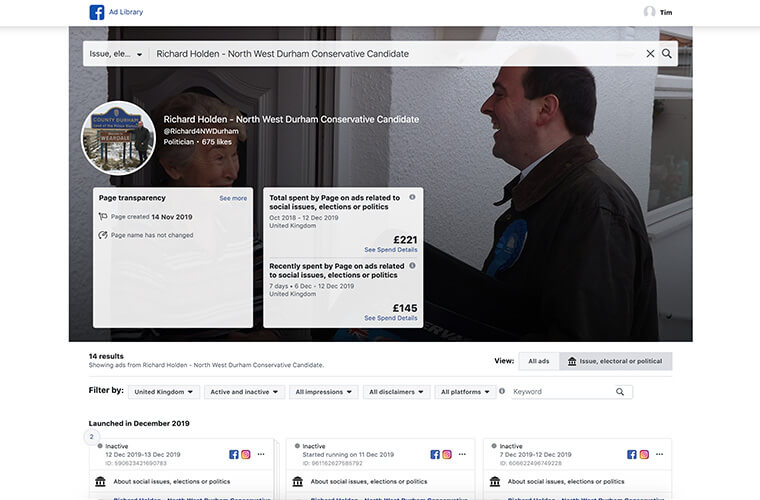The image size is (760, 500).
Task: Click the Keyword search magnifier icon
Action: [x=620, y=392]
